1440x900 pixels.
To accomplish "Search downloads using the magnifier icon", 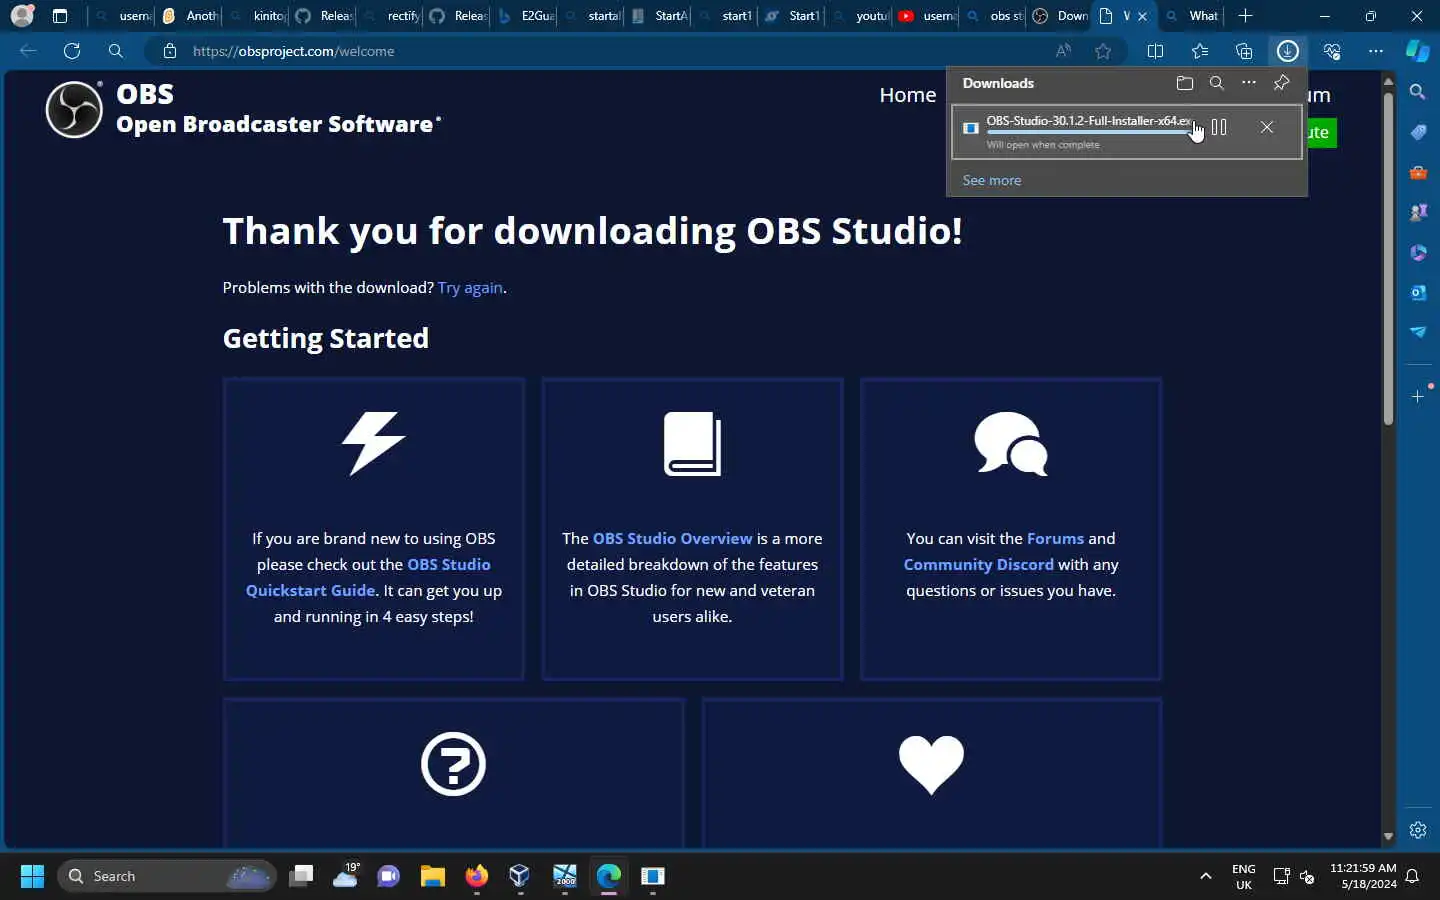I will (x=1217, y=83).
